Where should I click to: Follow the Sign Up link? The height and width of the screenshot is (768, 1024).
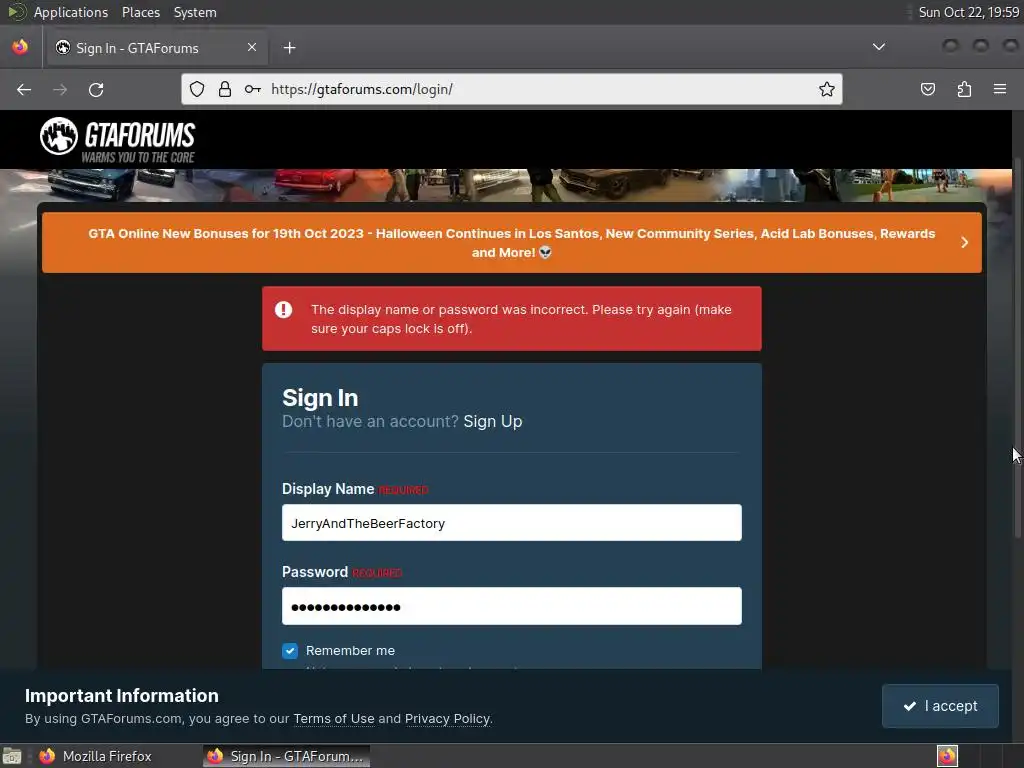(492, 421)
